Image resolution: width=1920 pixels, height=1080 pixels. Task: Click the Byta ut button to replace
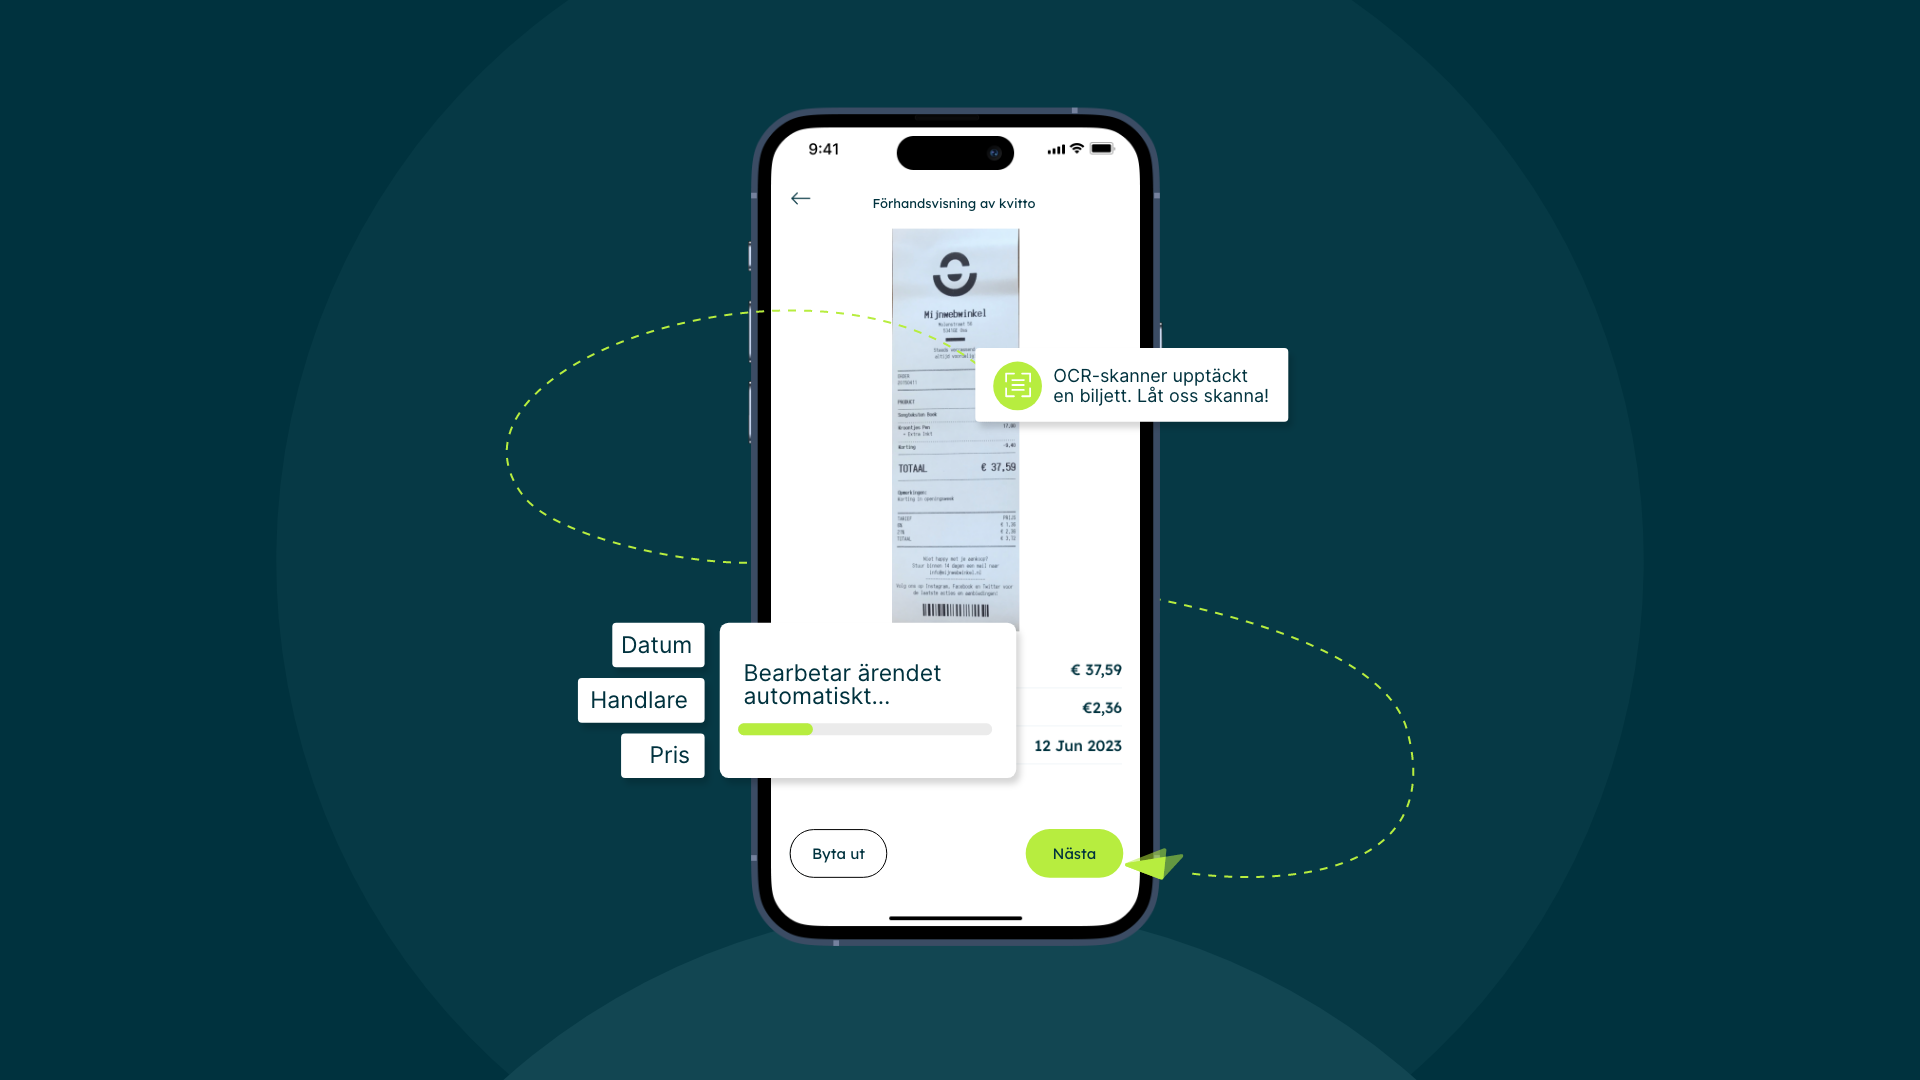[836, 852]
